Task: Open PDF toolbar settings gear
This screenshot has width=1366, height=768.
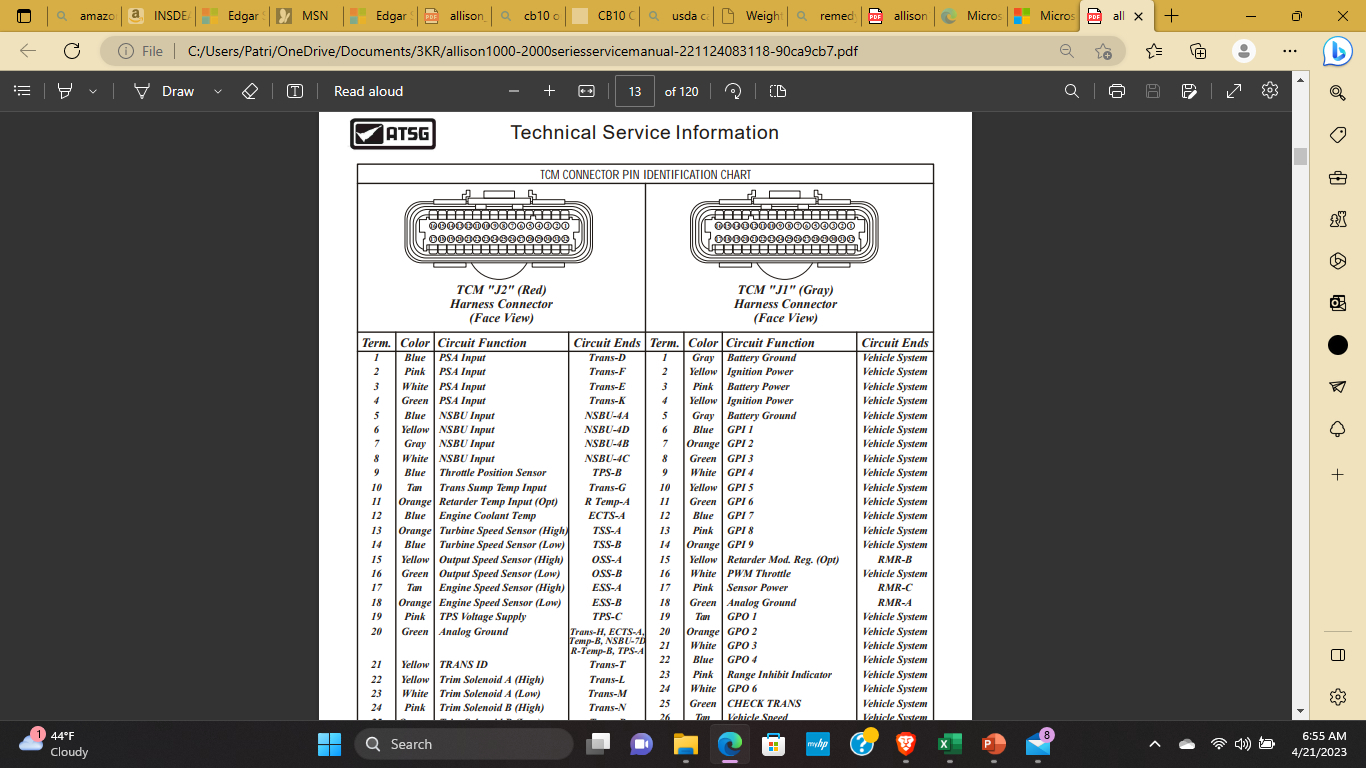Action: coord(1270,90)
